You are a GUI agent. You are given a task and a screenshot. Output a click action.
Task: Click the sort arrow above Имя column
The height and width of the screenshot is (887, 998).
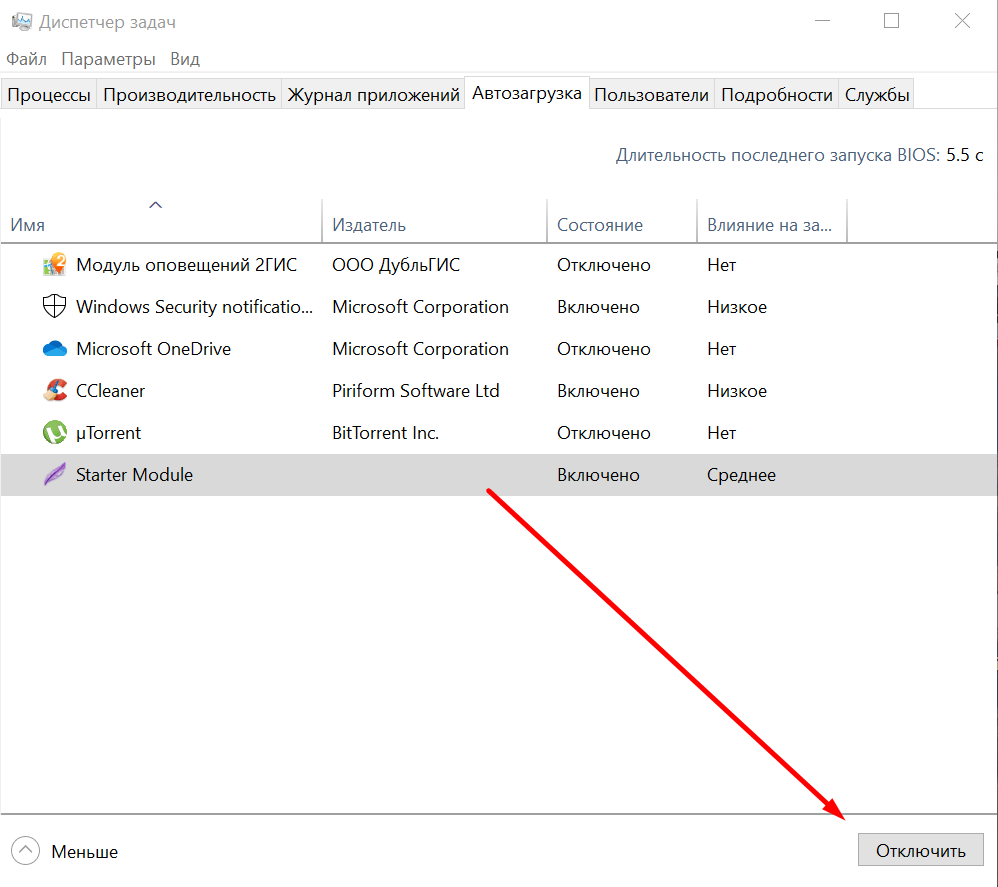click(155, 205)
